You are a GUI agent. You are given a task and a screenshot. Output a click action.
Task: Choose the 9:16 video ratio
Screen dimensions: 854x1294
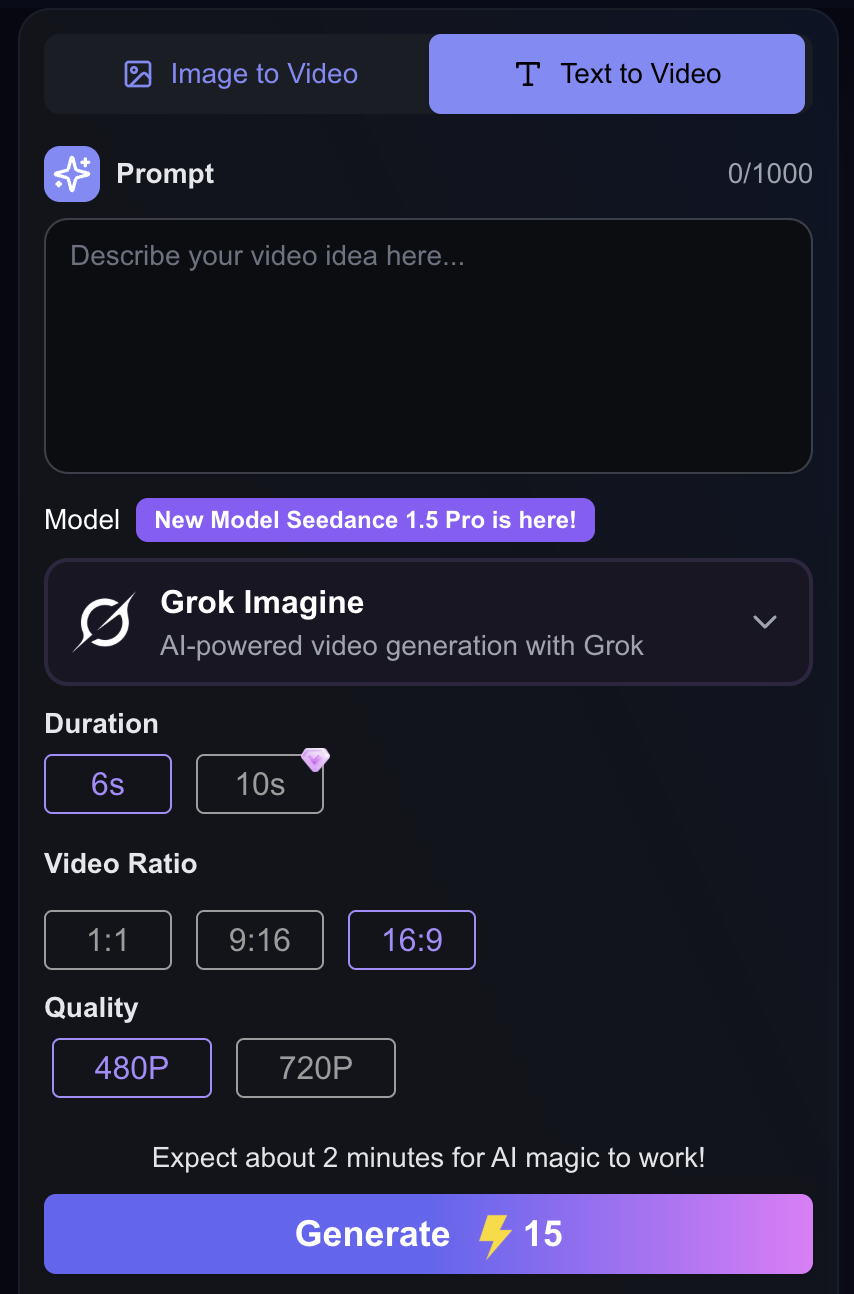260,940
